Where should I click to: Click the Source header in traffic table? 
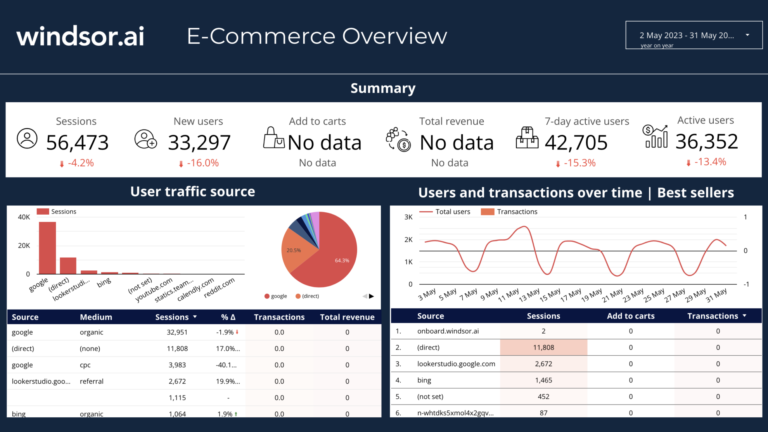pyautogui.click(x=25, y=317)
